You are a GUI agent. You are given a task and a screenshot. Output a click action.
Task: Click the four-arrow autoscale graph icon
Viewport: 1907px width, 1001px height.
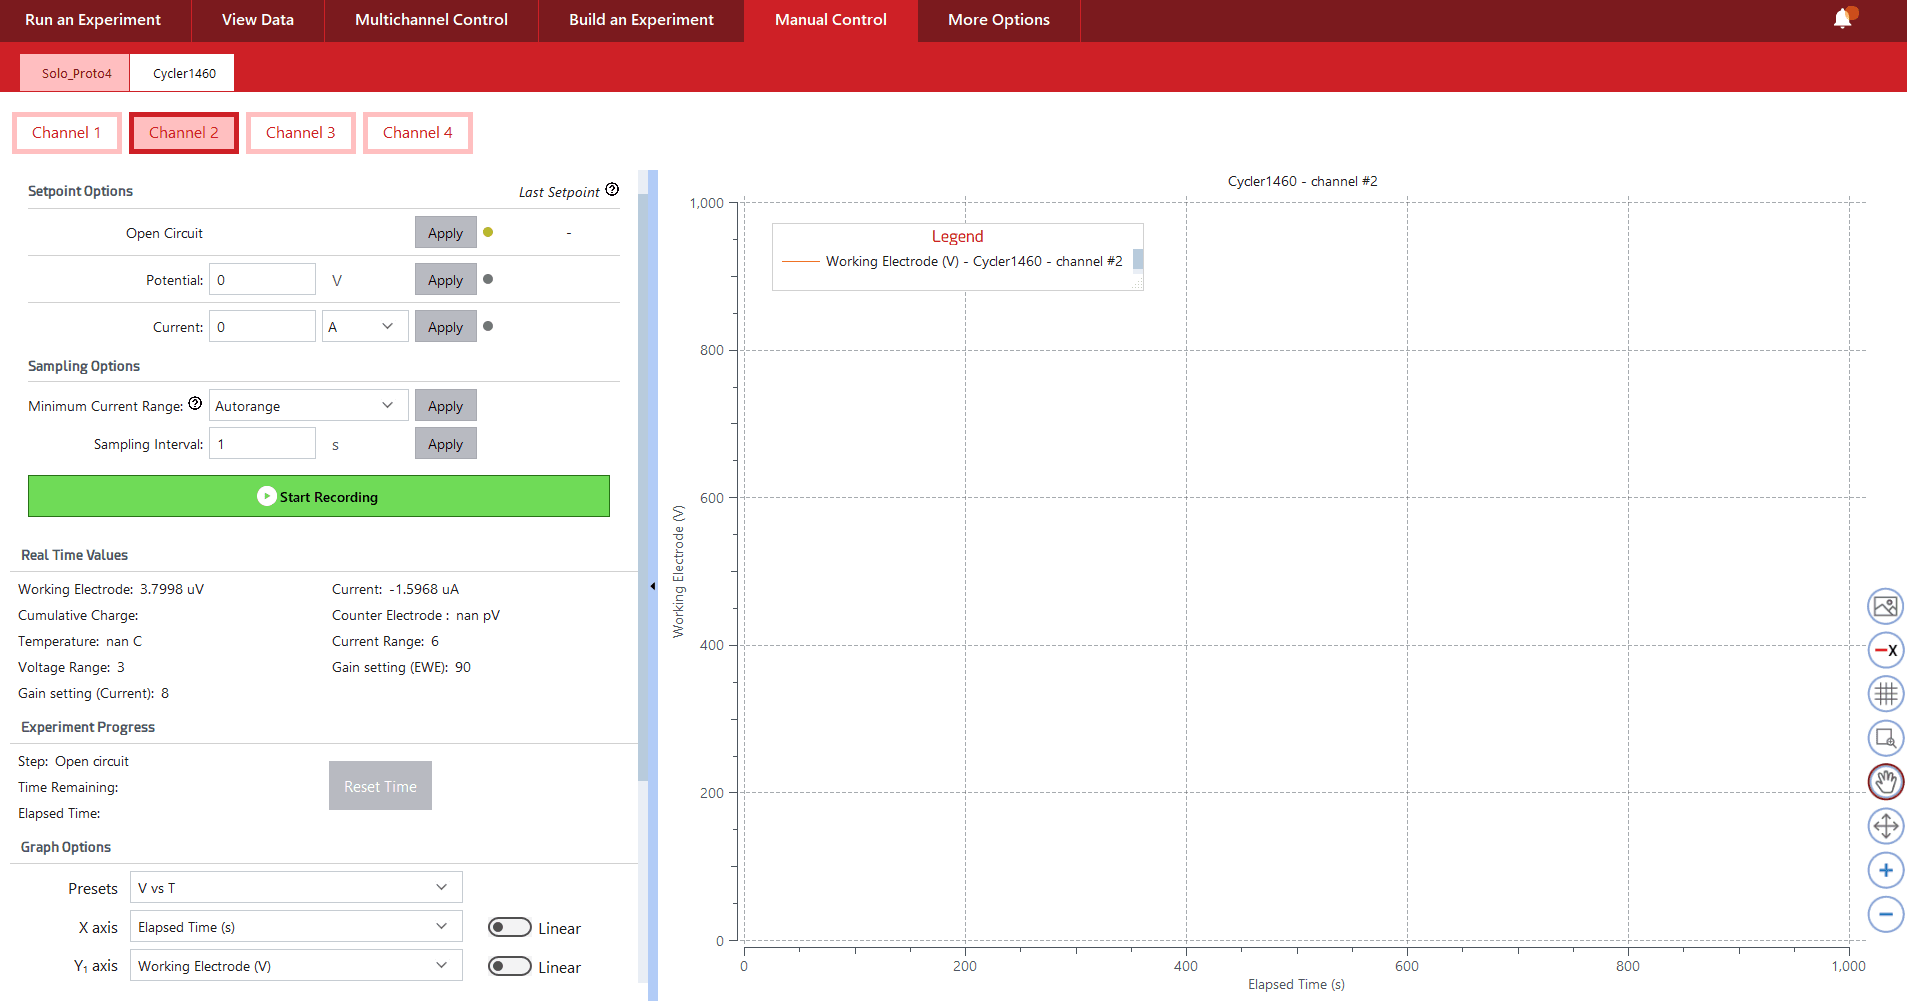1885,826
